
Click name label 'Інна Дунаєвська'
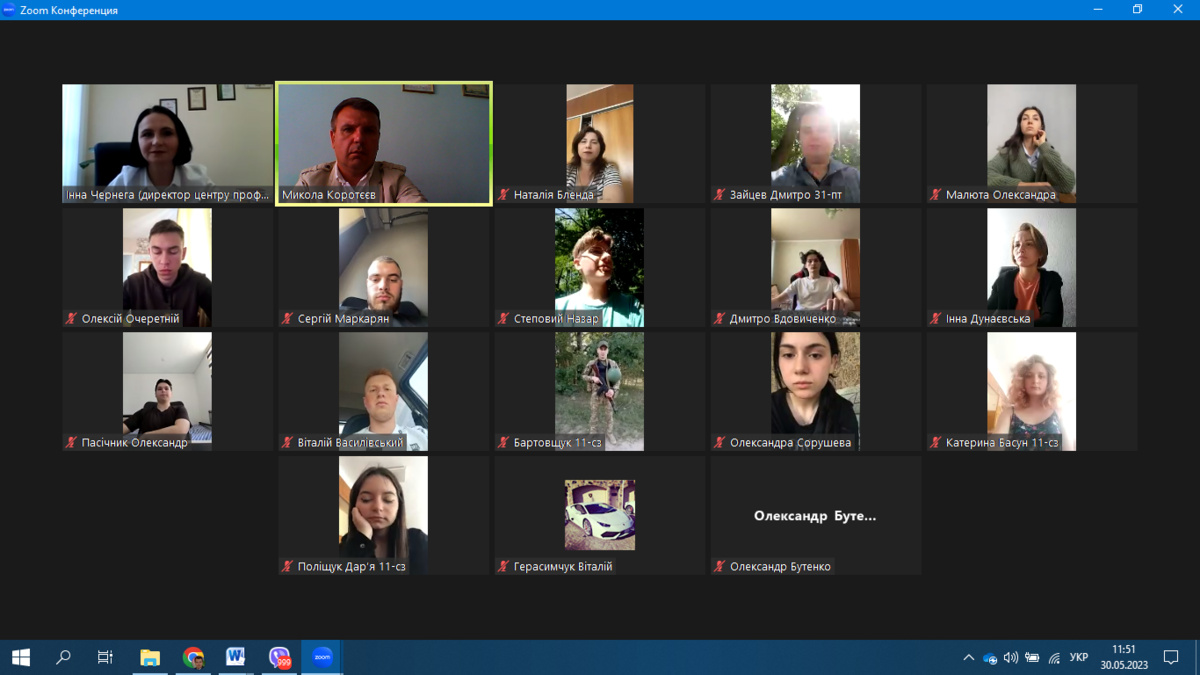coord(988,319)
